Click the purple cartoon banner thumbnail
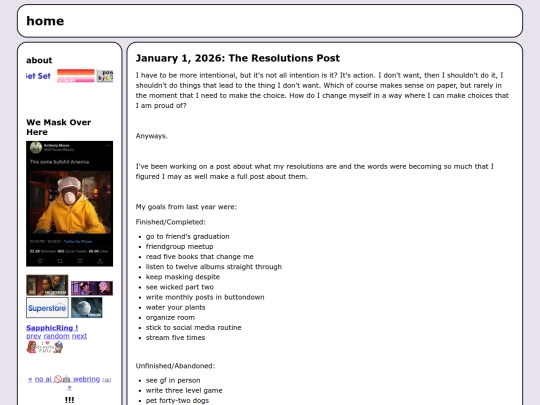This screenshot has width=540, height=405. point(92,288)
